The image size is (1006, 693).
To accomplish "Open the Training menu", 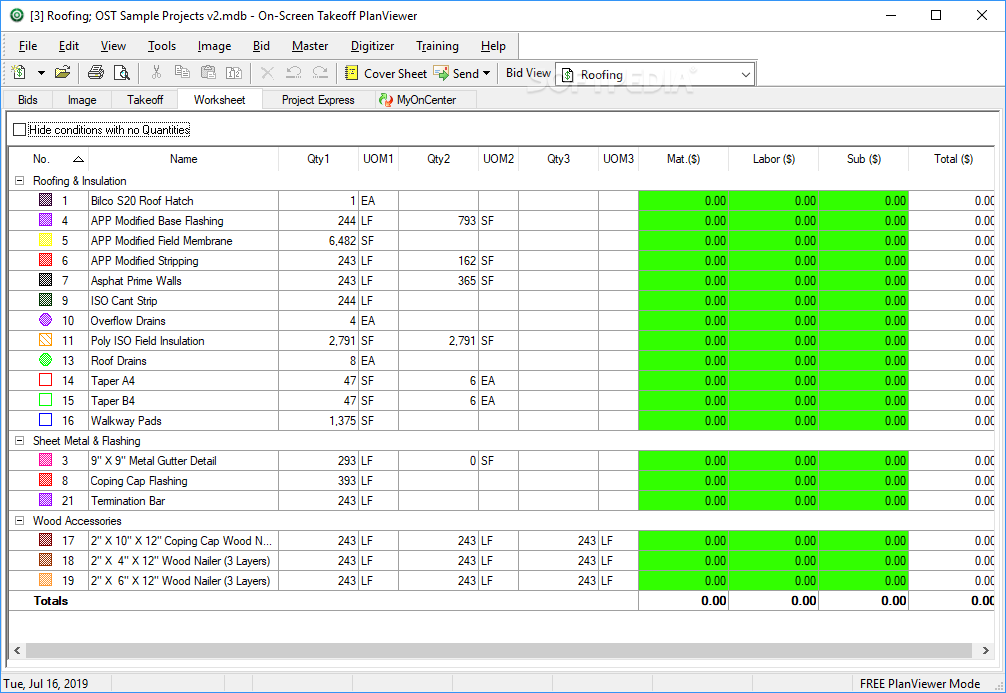I will coord(437,46).
